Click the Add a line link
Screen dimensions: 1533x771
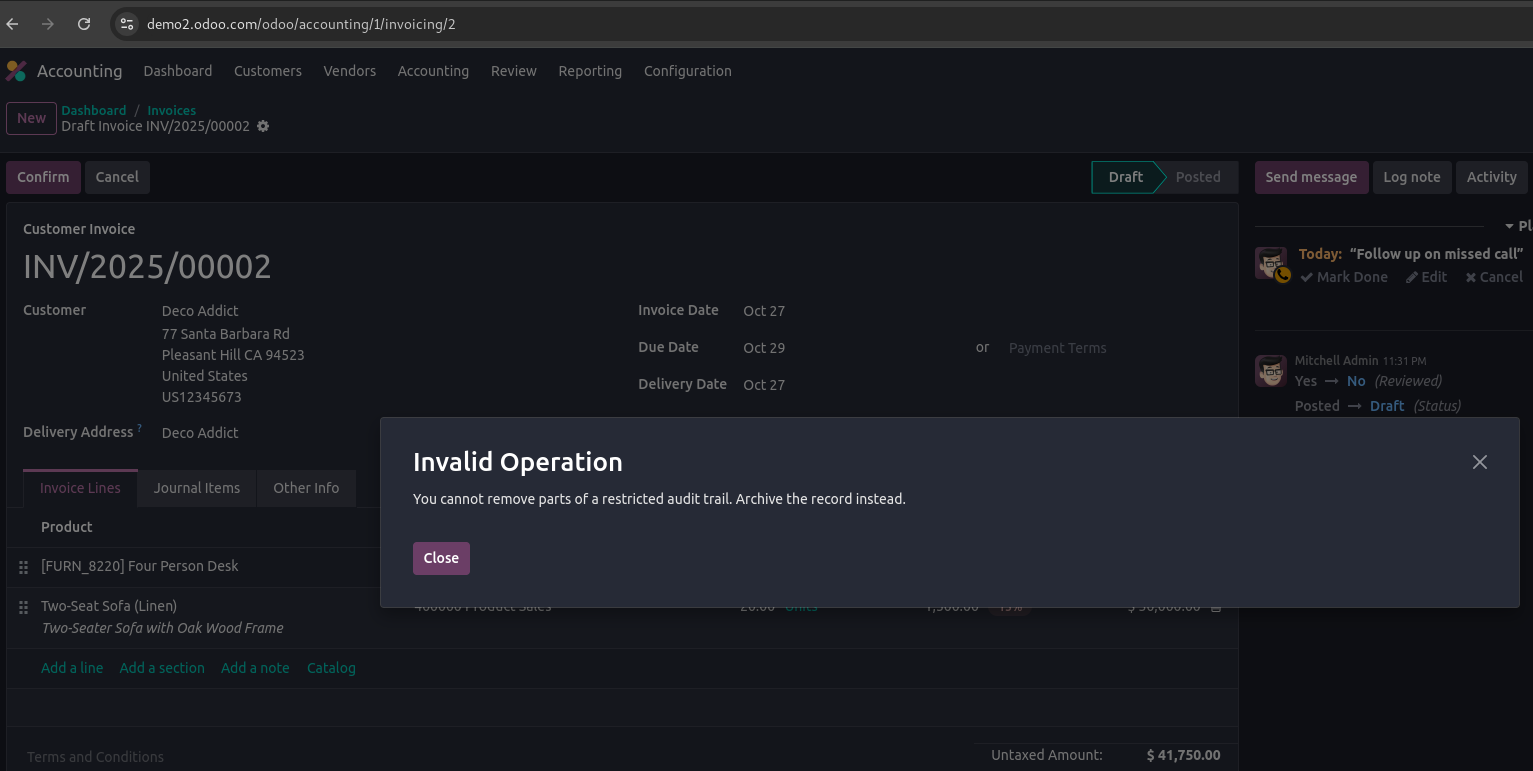(72, 668)
